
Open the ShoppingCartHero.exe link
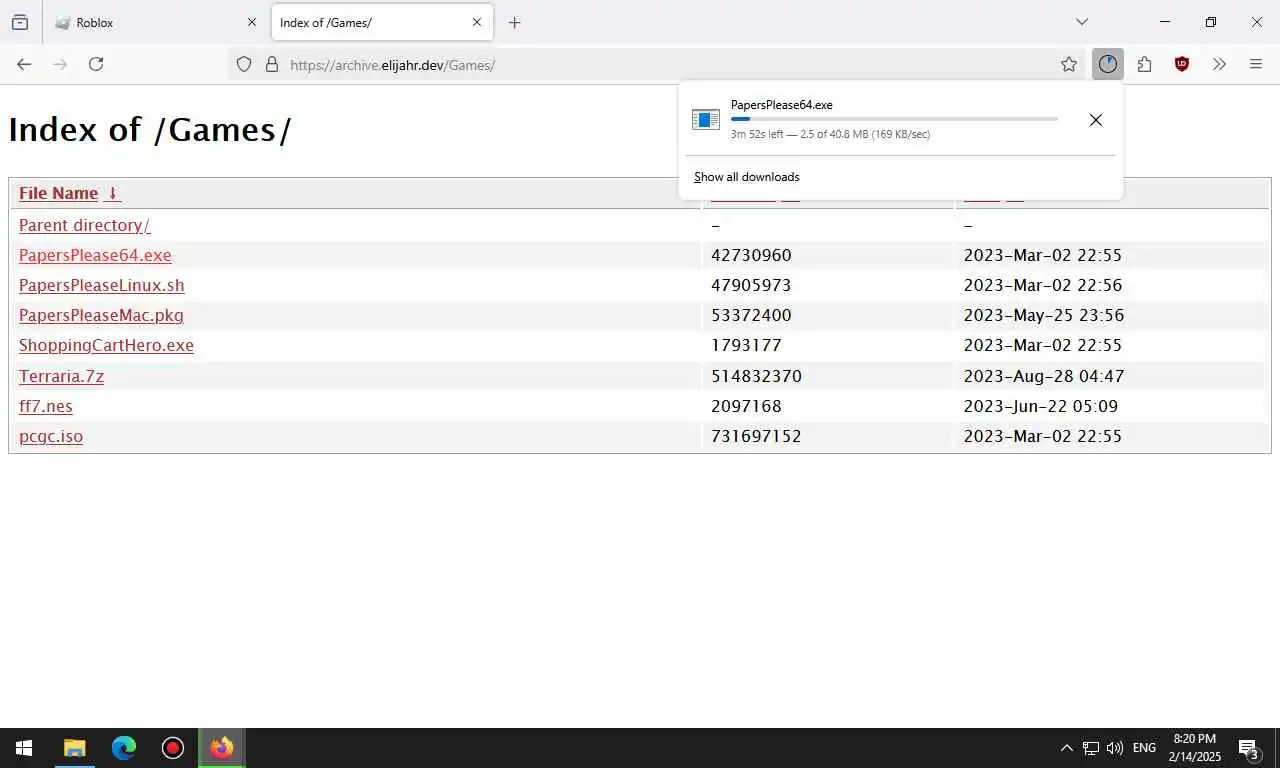pos(106,345)
